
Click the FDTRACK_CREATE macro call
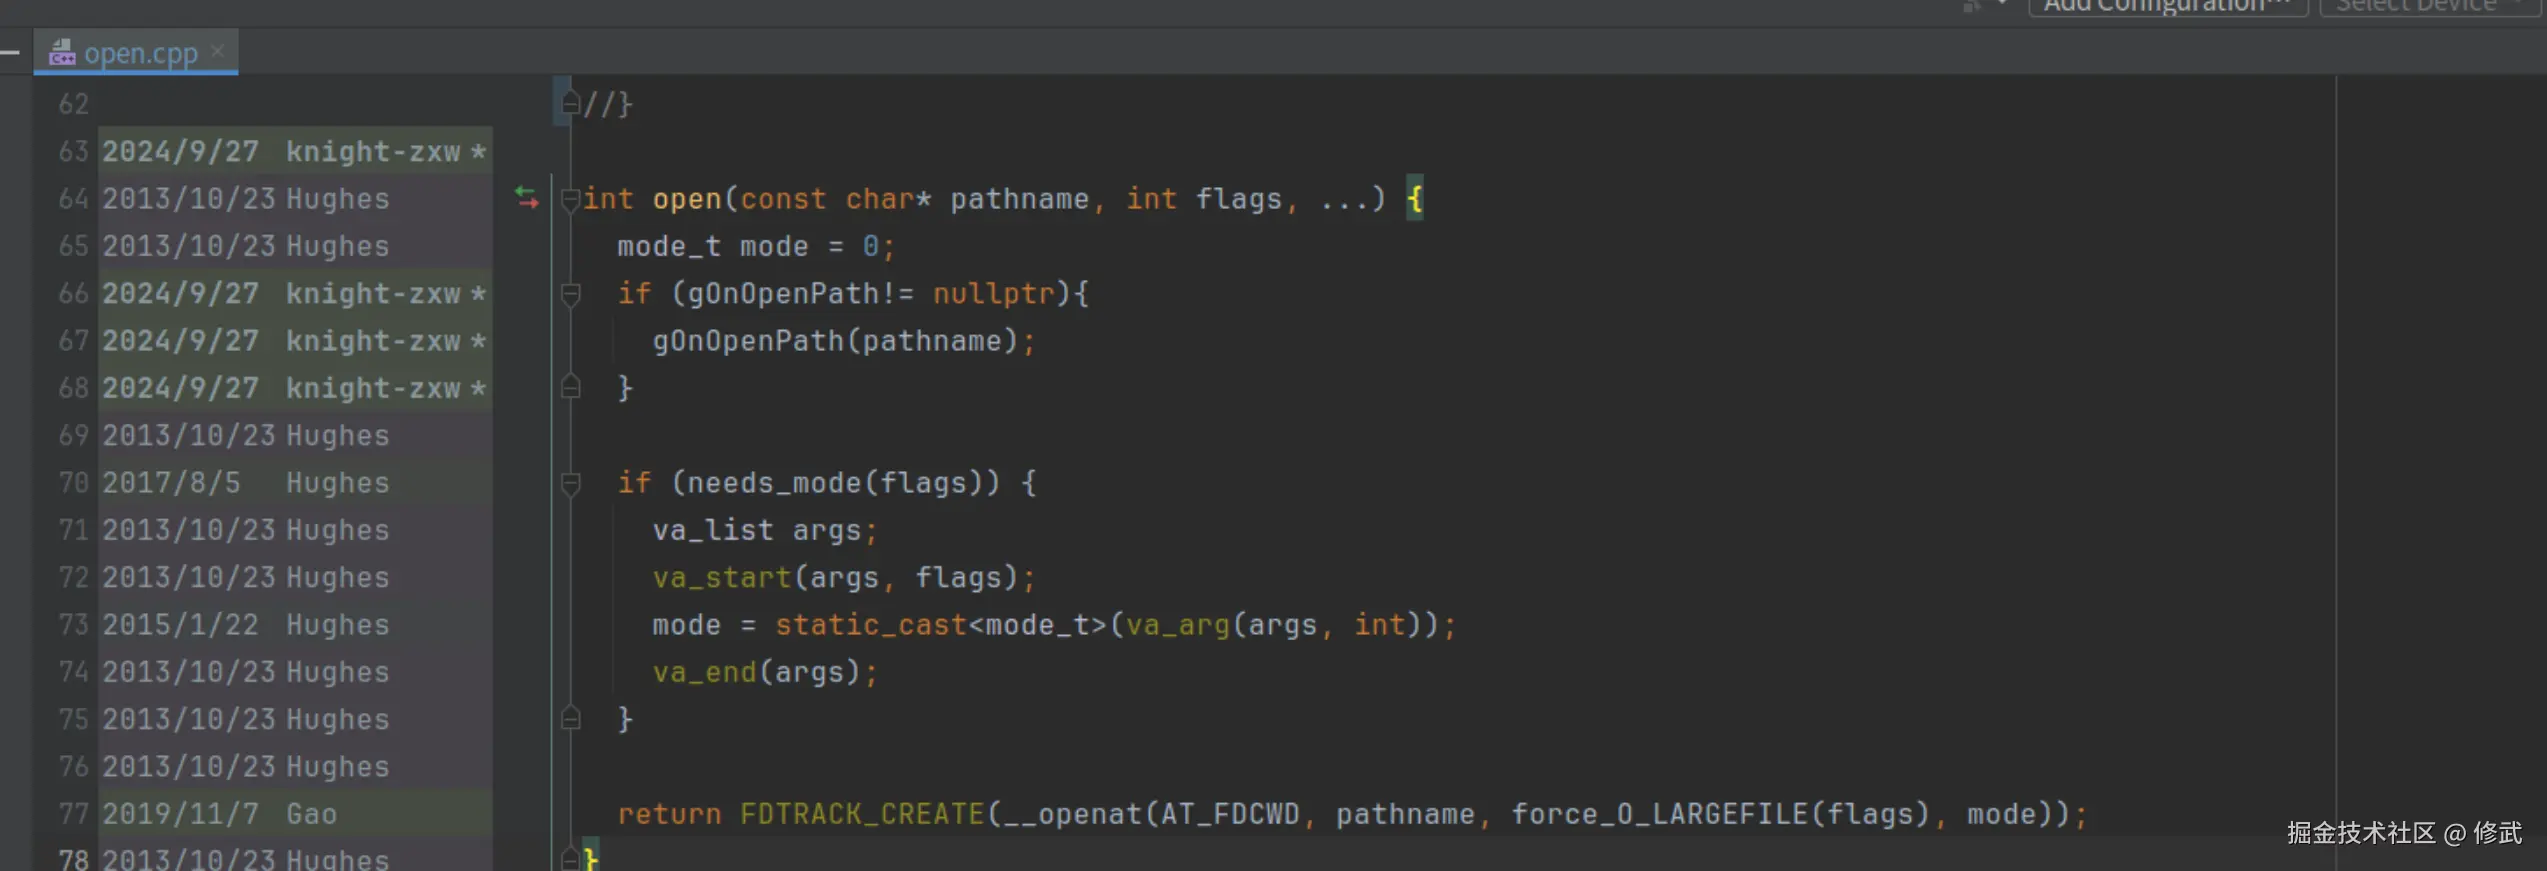coord(862,814)
